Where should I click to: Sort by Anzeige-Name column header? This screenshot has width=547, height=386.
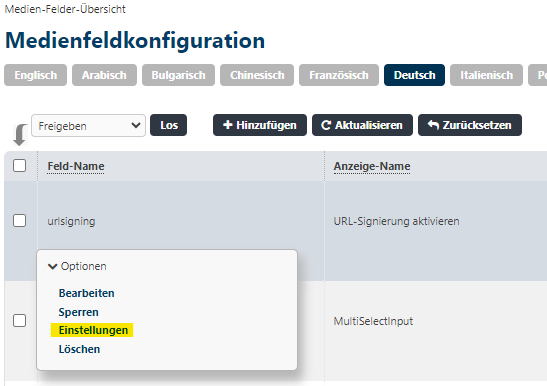coord(372,166)
